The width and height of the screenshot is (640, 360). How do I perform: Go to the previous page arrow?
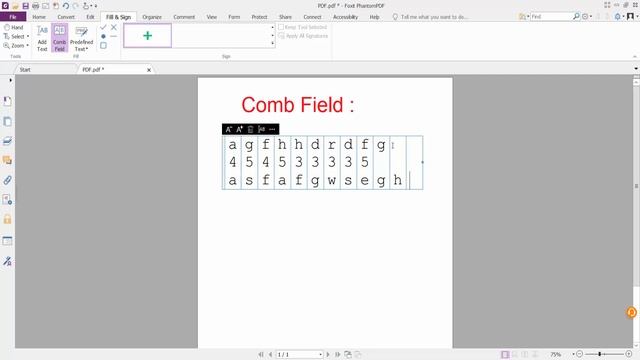point(270,354)
